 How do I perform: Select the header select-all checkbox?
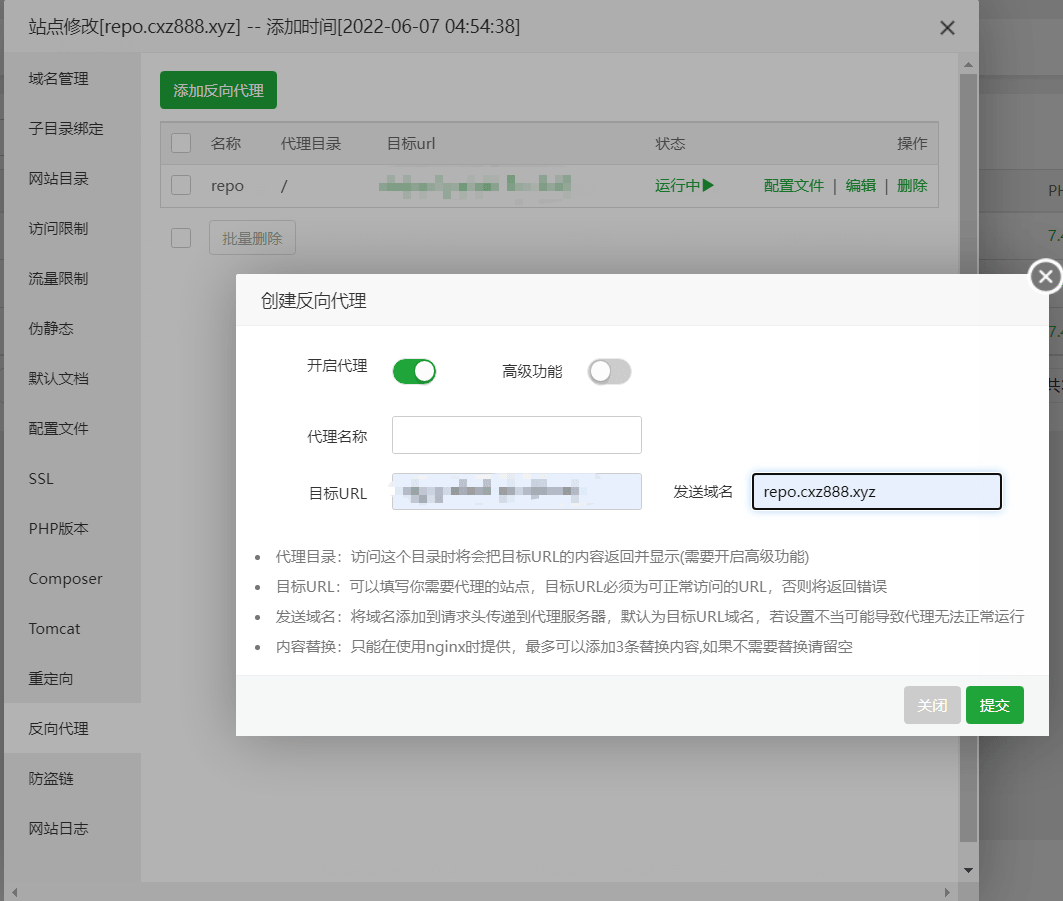[x=180, y=143]
